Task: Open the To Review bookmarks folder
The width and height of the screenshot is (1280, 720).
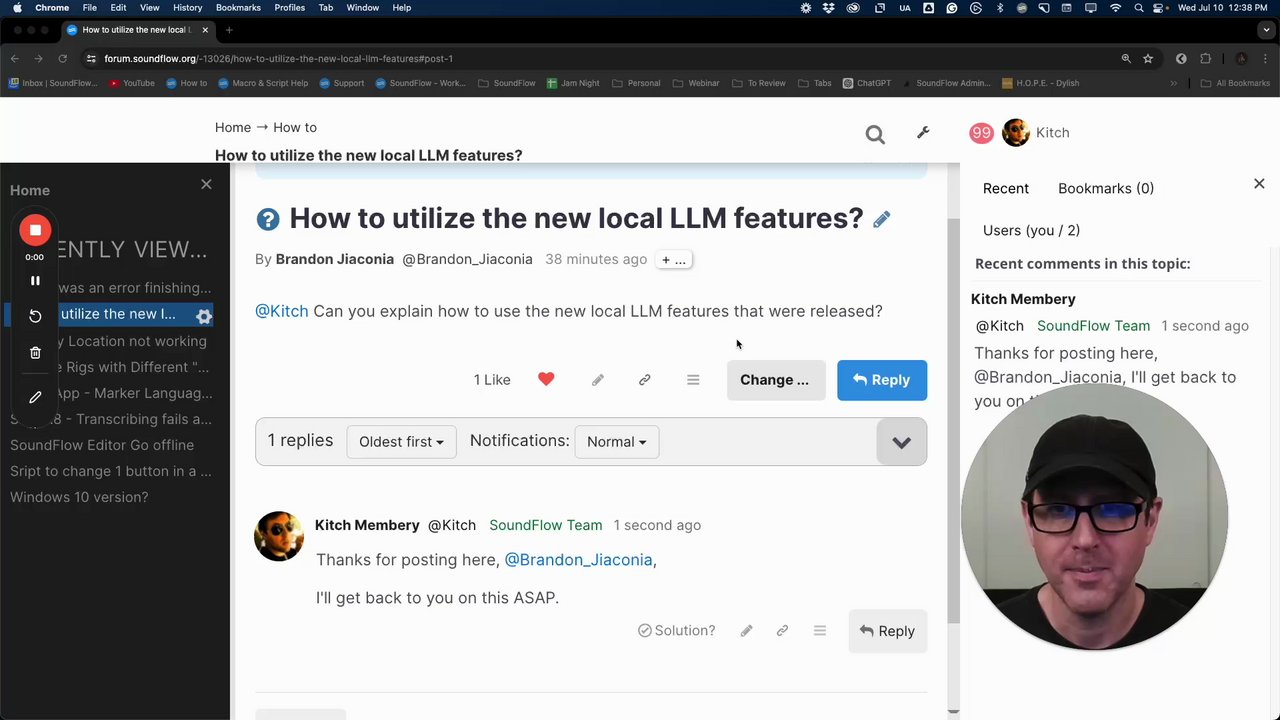Action: [x=760, y=83]
